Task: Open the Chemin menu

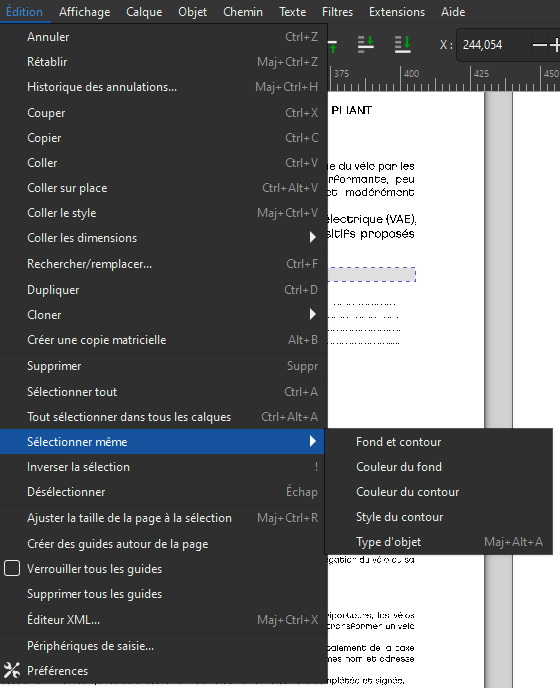Action: click(243, 12)
